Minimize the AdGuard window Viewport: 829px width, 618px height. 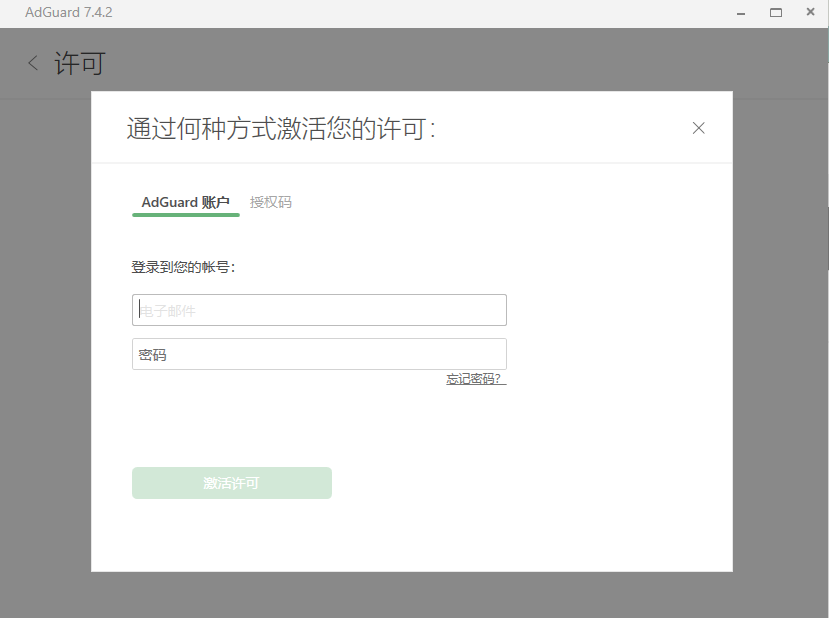point(741,13)
